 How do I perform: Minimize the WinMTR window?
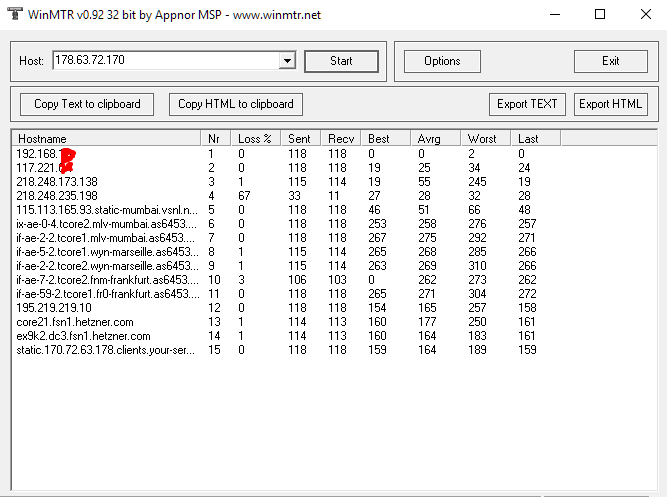point(555,14)
